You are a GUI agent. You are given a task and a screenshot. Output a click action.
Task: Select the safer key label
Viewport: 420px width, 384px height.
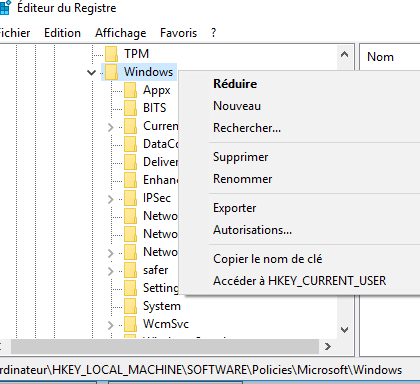155,270
